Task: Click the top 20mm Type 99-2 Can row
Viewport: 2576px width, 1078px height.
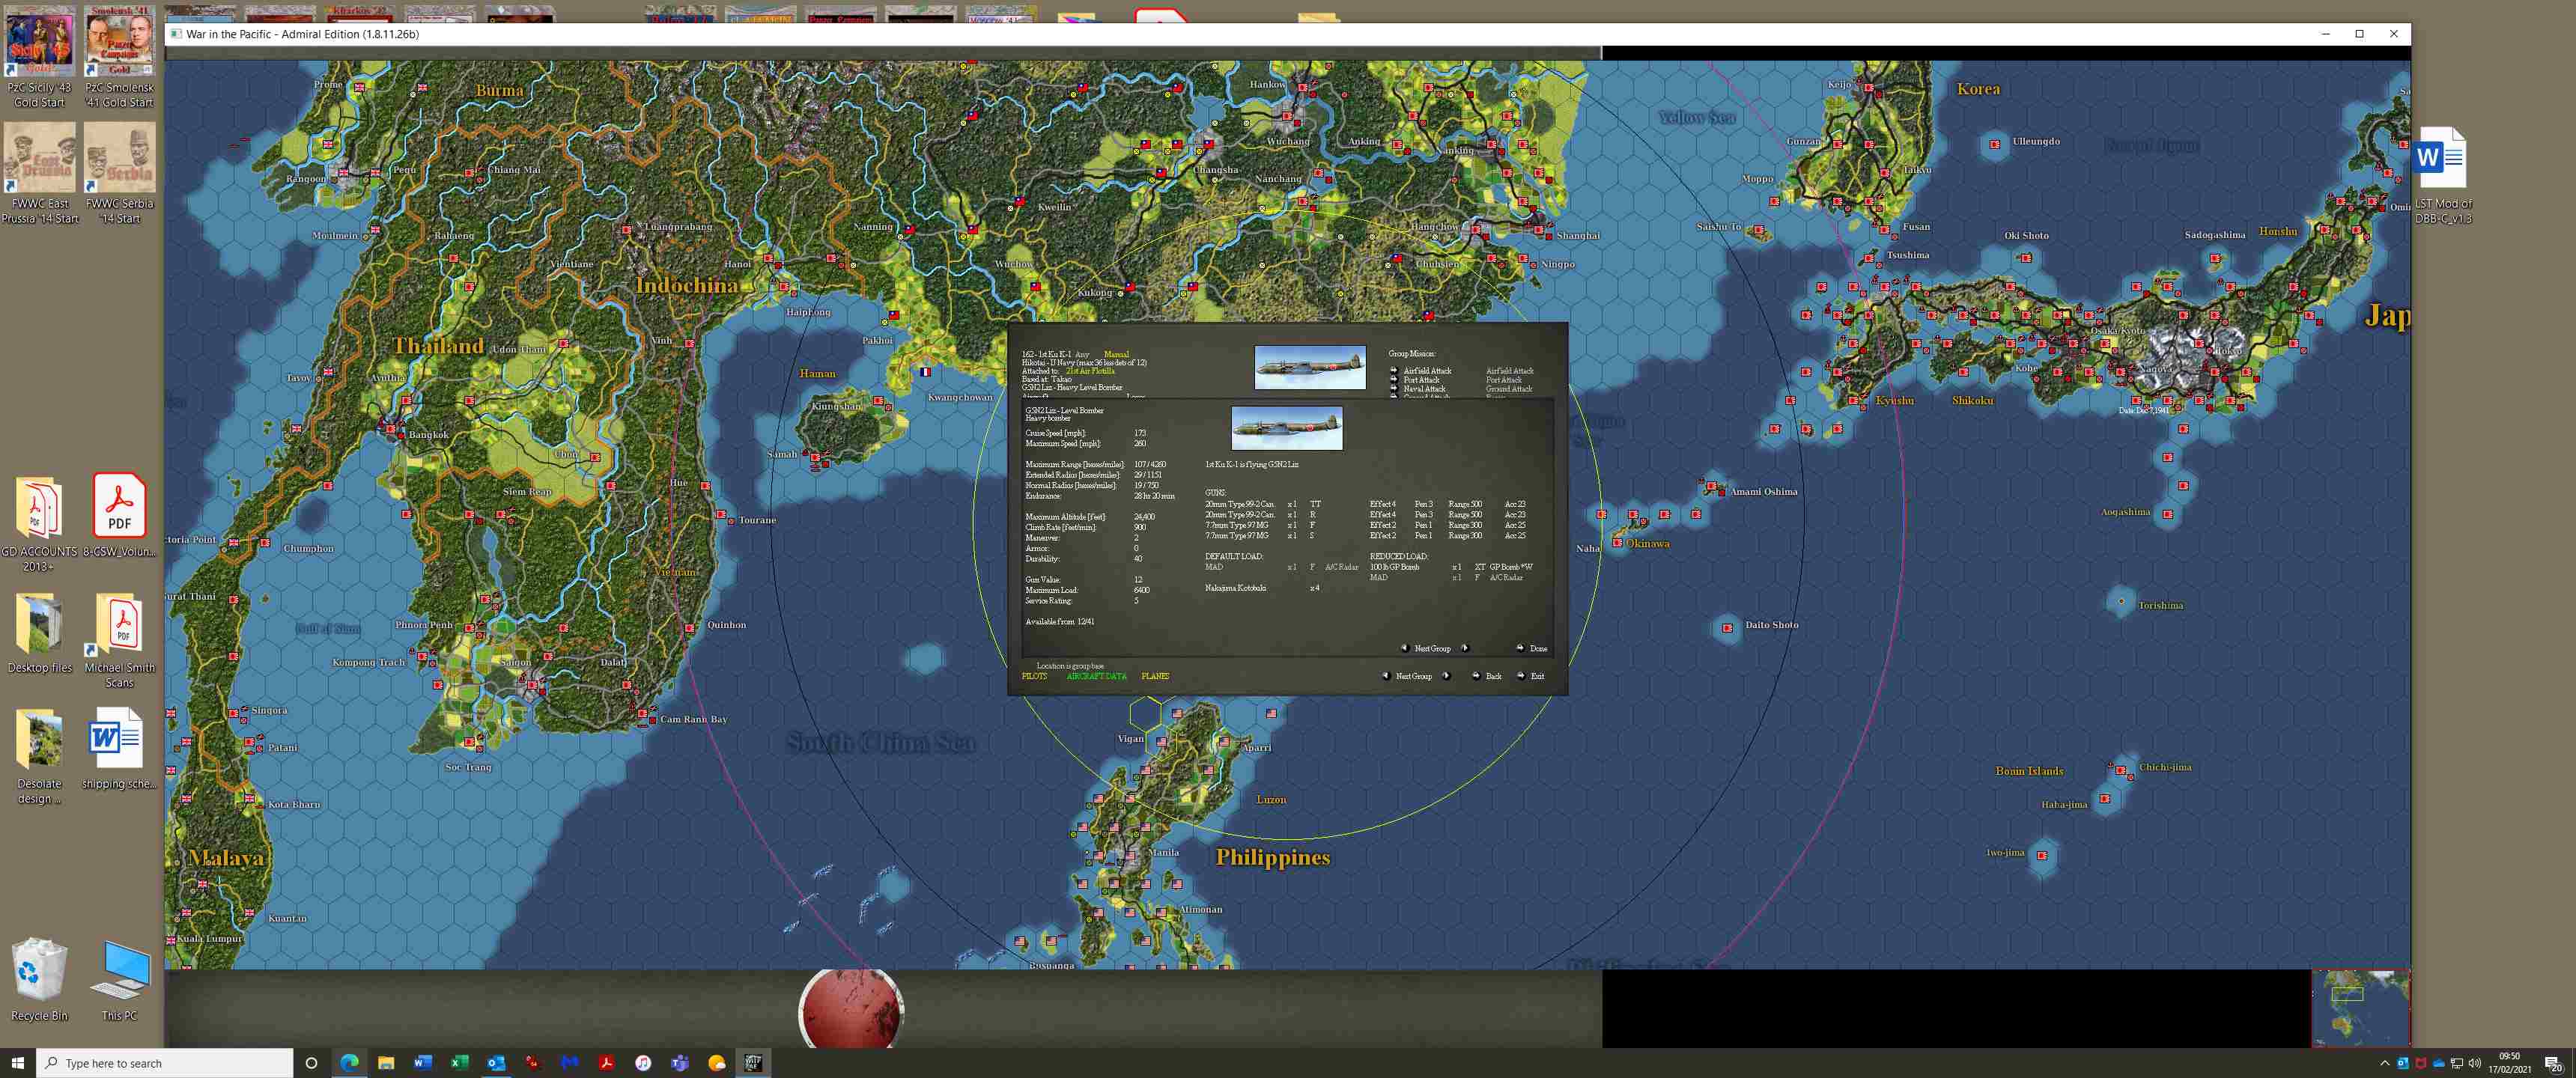Action: click(1365, 504)
